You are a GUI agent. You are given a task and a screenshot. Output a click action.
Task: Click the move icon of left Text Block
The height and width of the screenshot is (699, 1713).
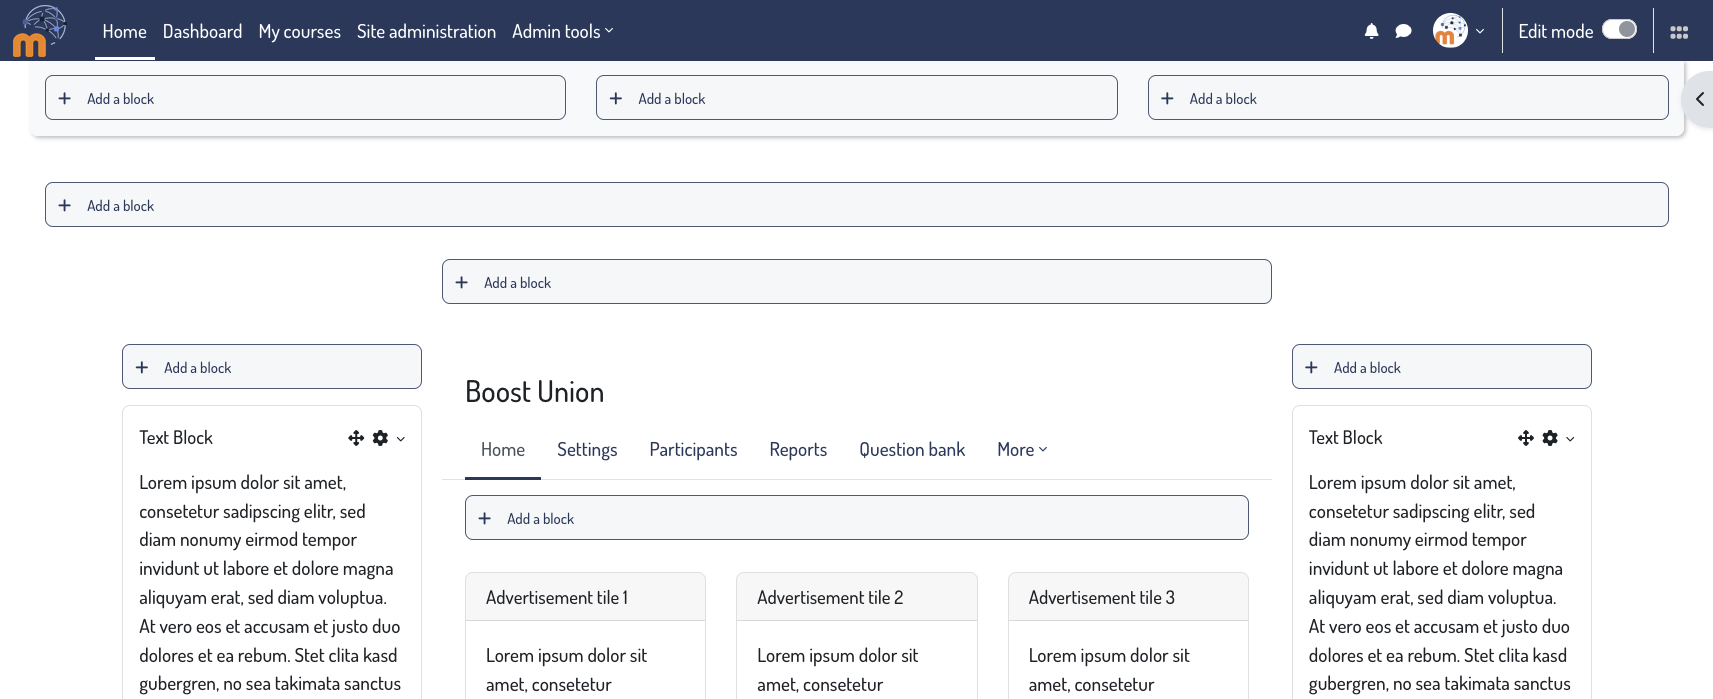point(356,438)
